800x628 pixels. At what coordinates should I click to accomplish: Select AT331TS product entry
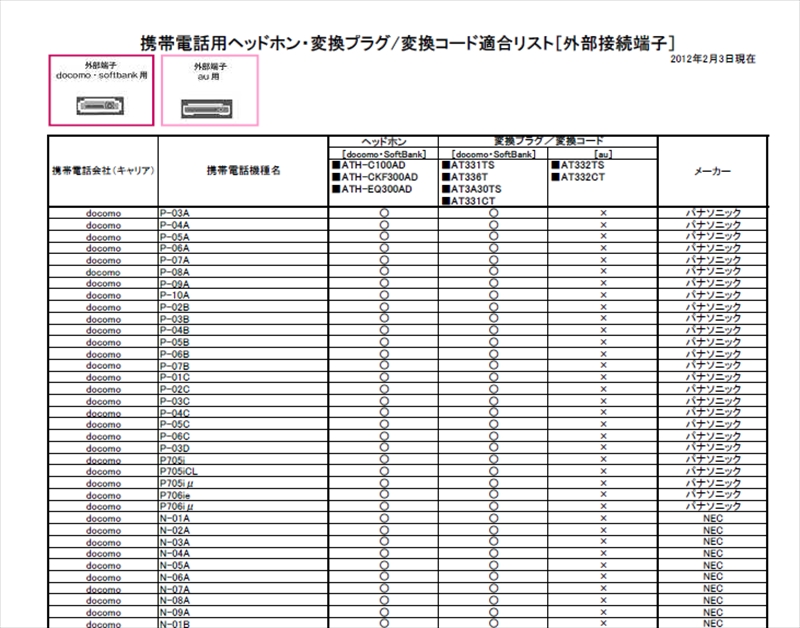(x=468, y=165)
